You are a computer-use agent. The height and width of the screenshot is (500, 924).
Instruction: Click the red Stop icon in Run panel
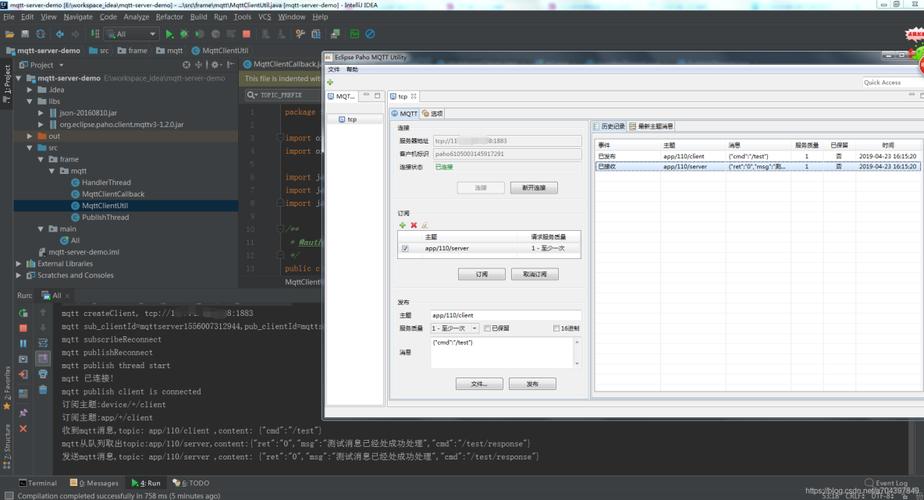[23, 328]
